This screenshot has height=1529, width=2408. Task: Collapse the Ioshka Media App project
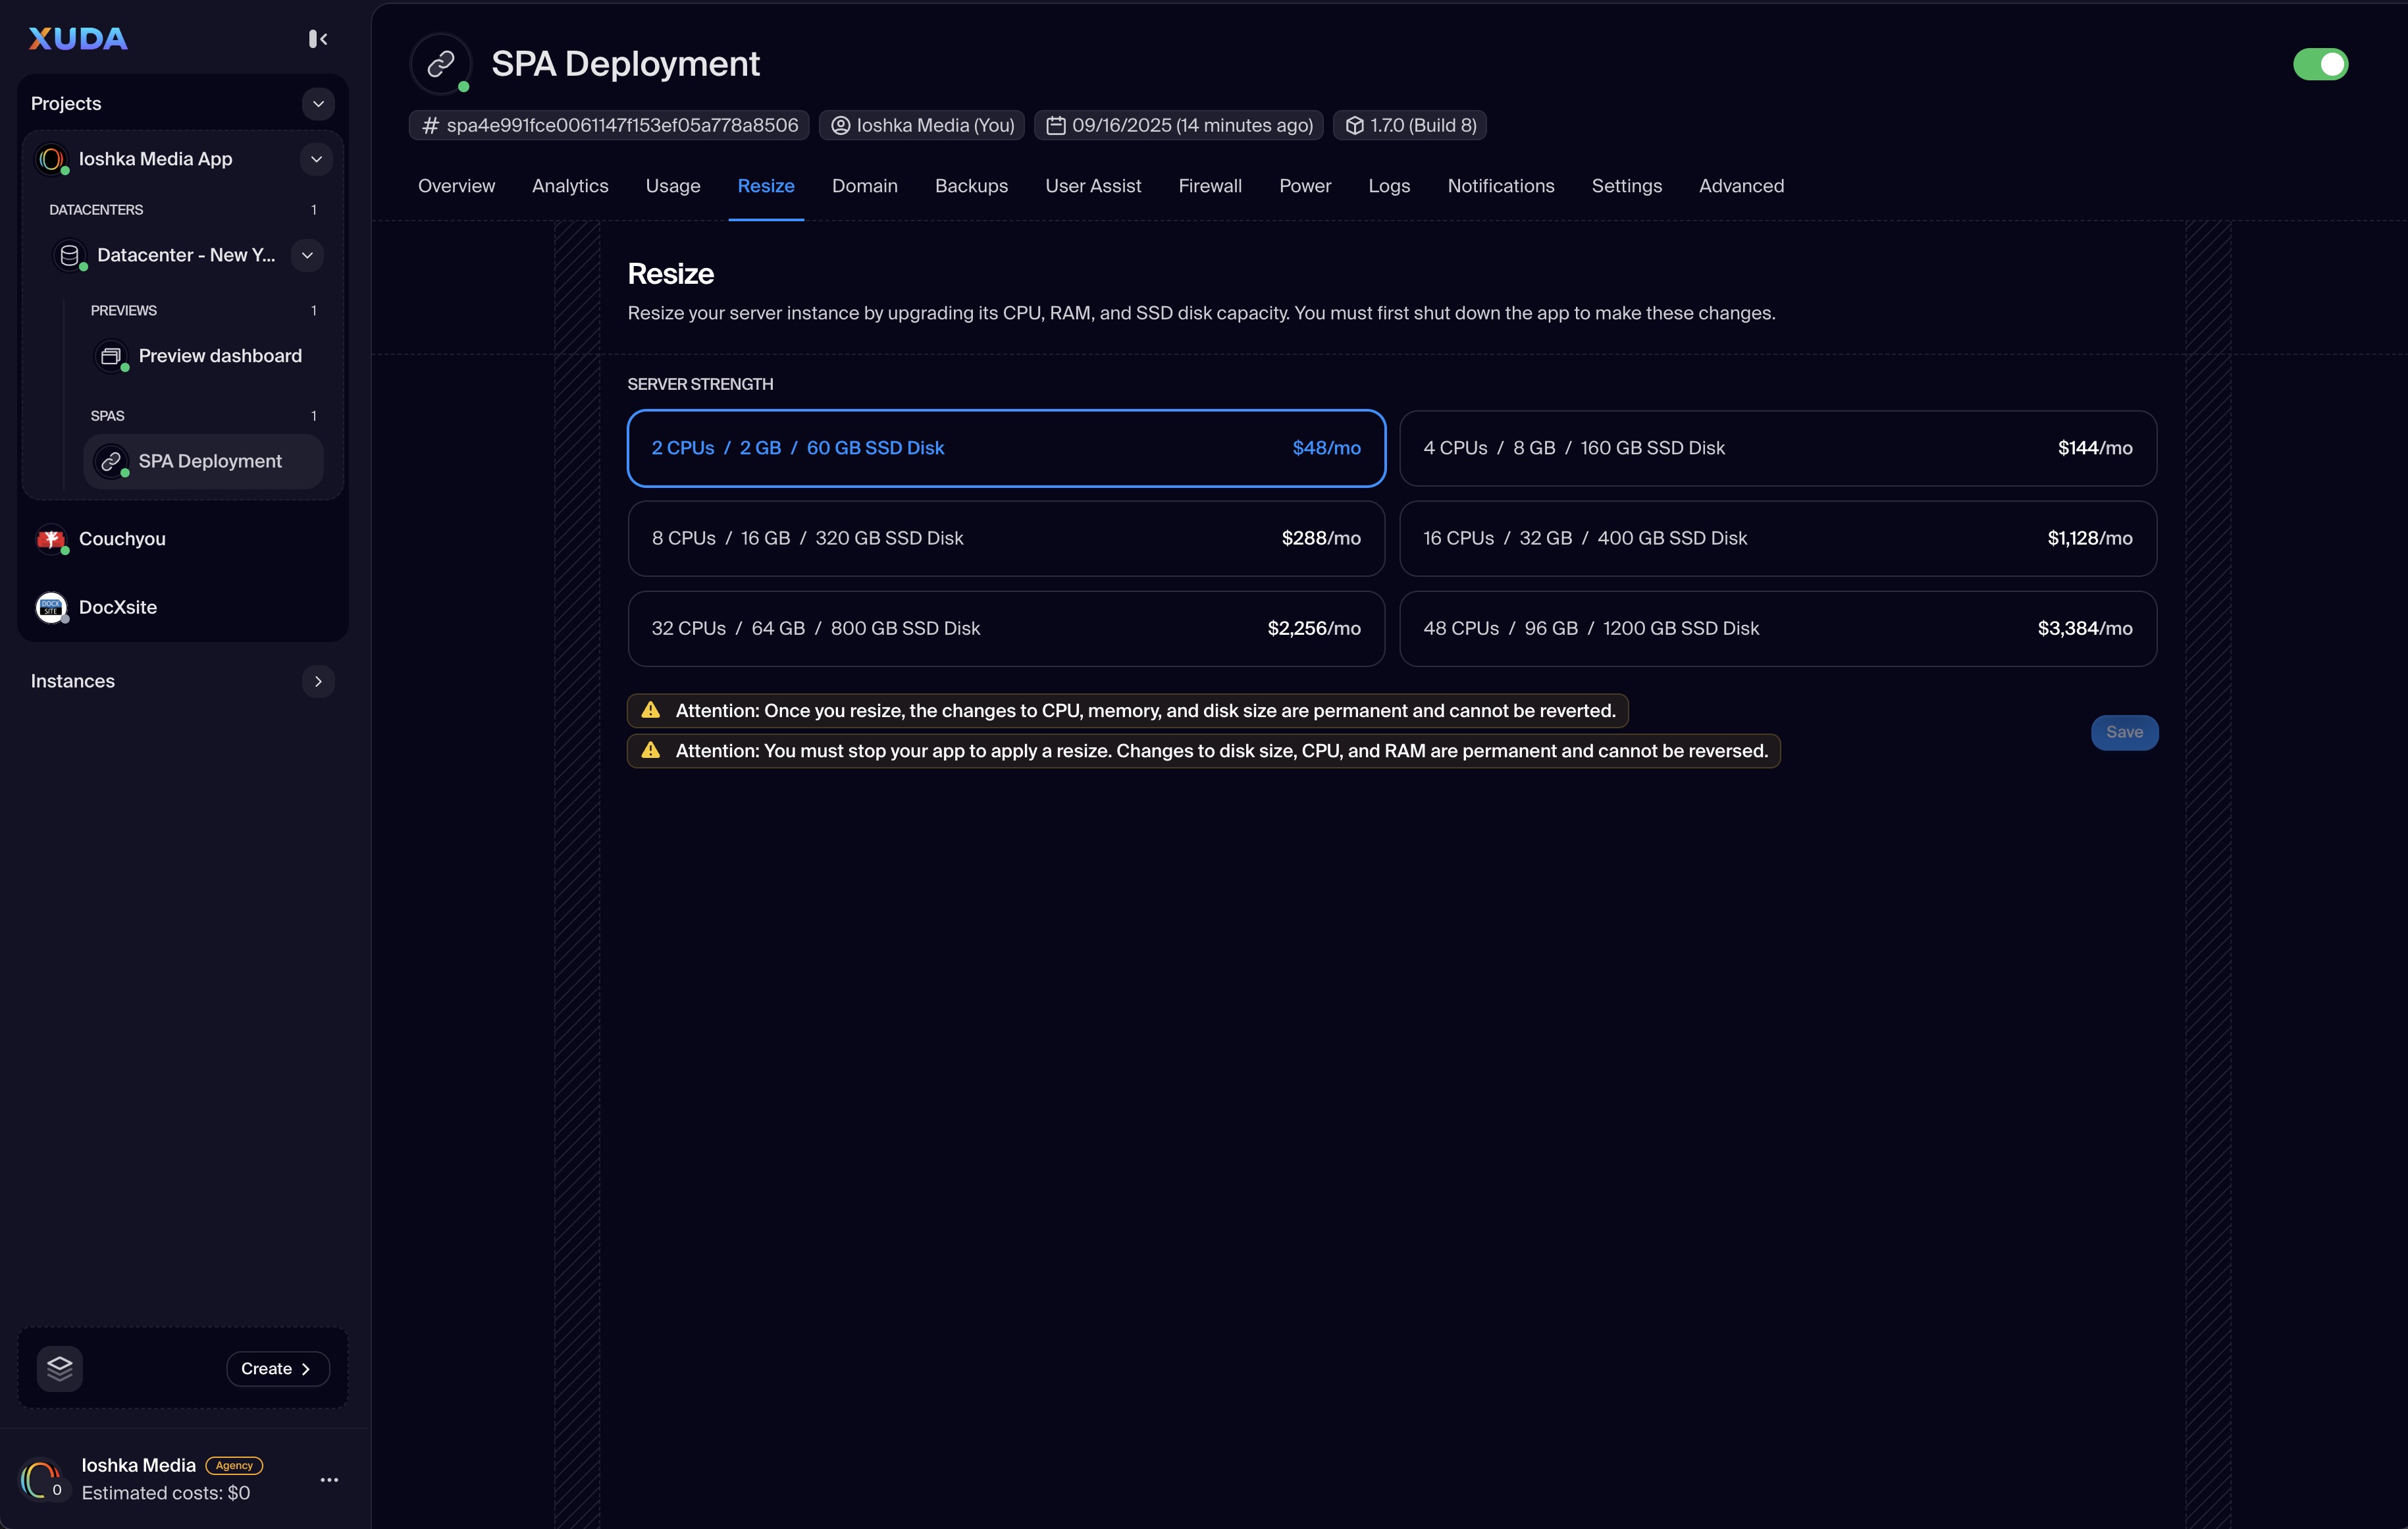coord(316,159)
